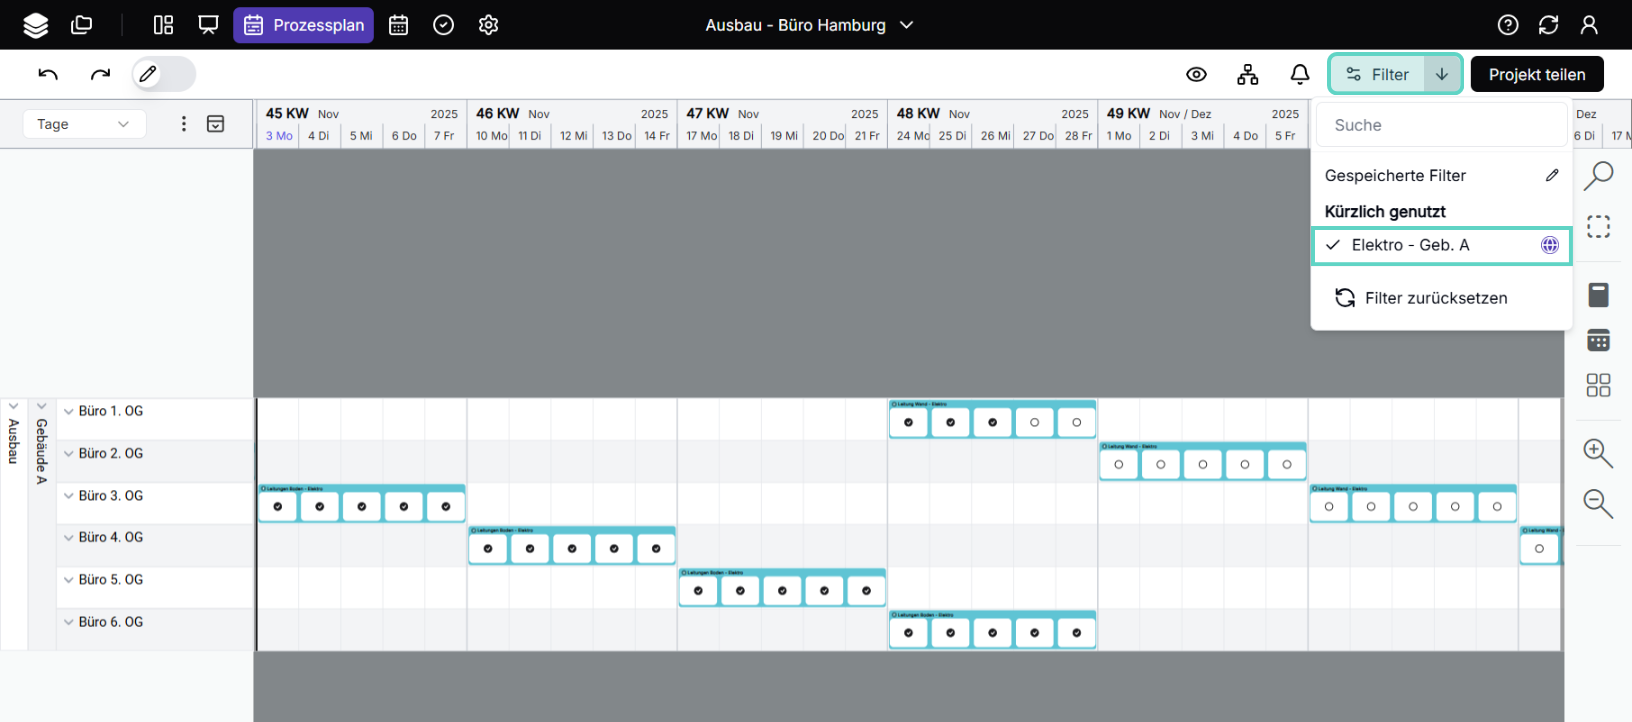Click the sync refresh icon in top bar
The width and height of the screenshot is (1632, 722).
(x=1548, y=25)
